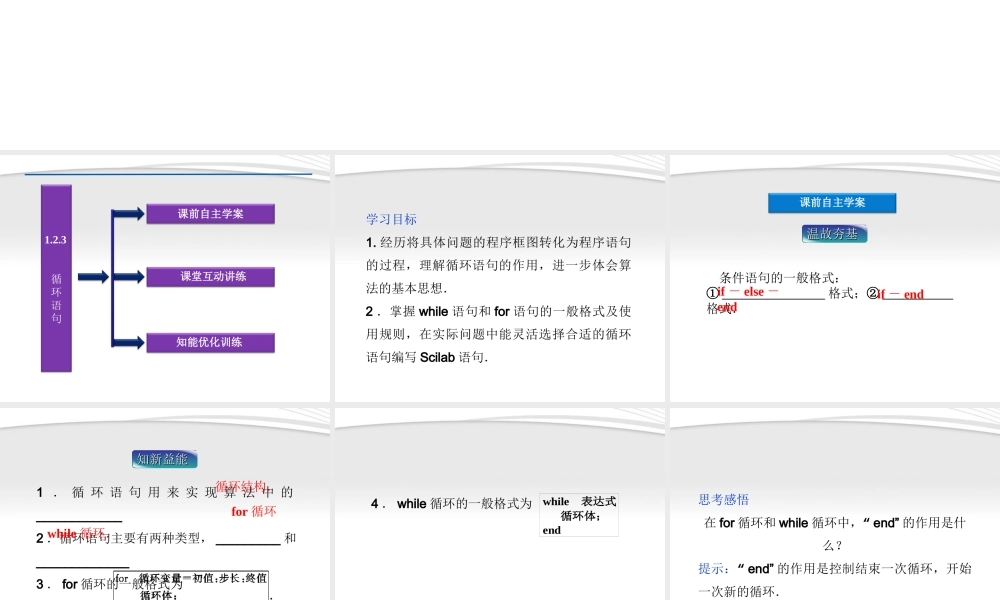Click the arrow pointing to 课堂互动讲练
1000x600 pixels.
click(128, 277)
